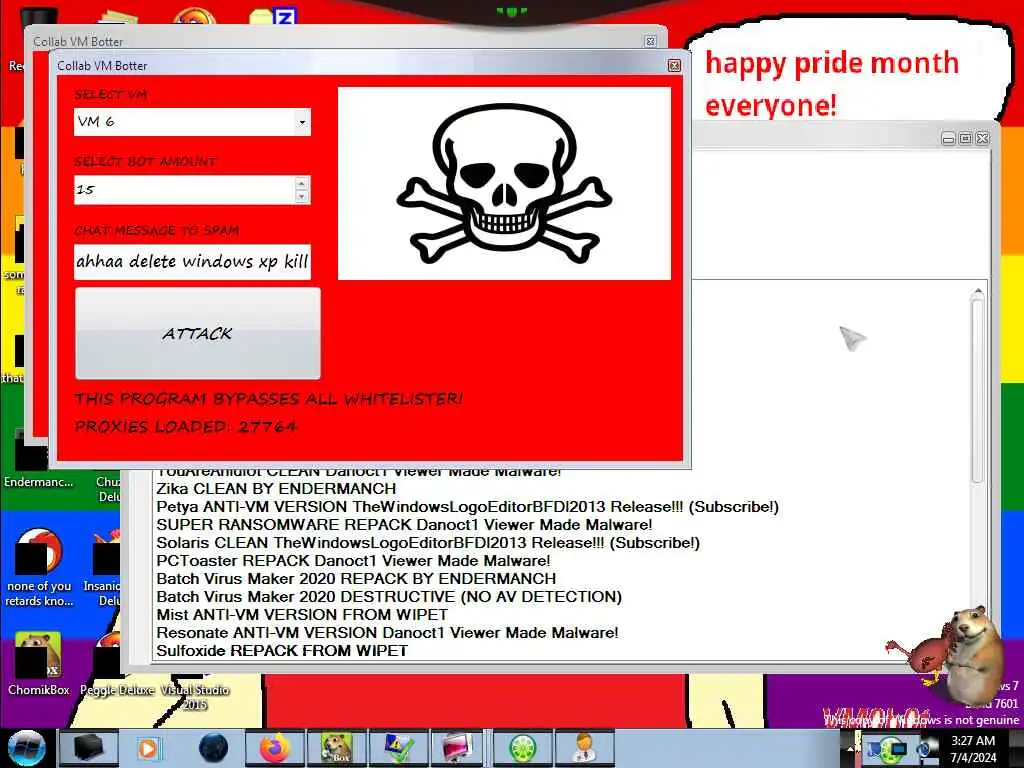Select the 'Solaris CLEAN' list row
The width and height of the screenshot is (1024, 768).
tap(428, 543)
